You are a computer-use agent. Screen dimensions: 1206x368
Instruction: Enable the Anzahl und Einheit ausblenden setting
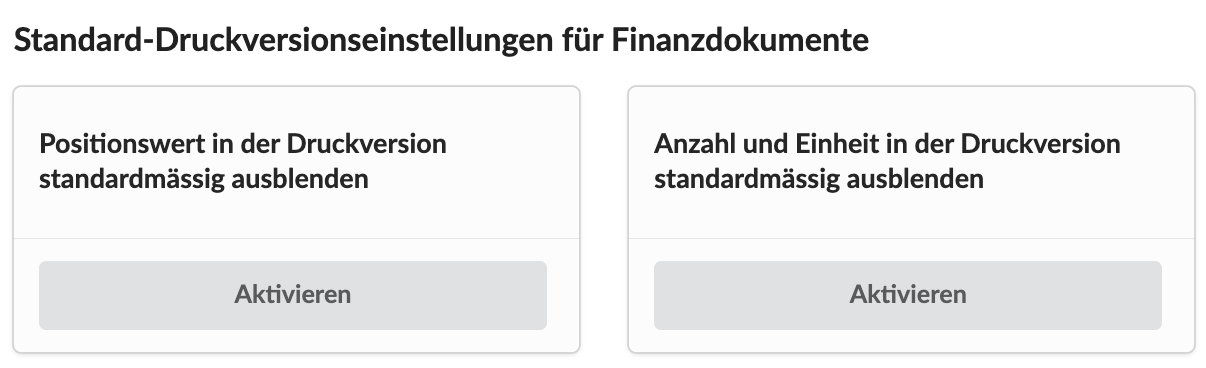coord(908,295)
